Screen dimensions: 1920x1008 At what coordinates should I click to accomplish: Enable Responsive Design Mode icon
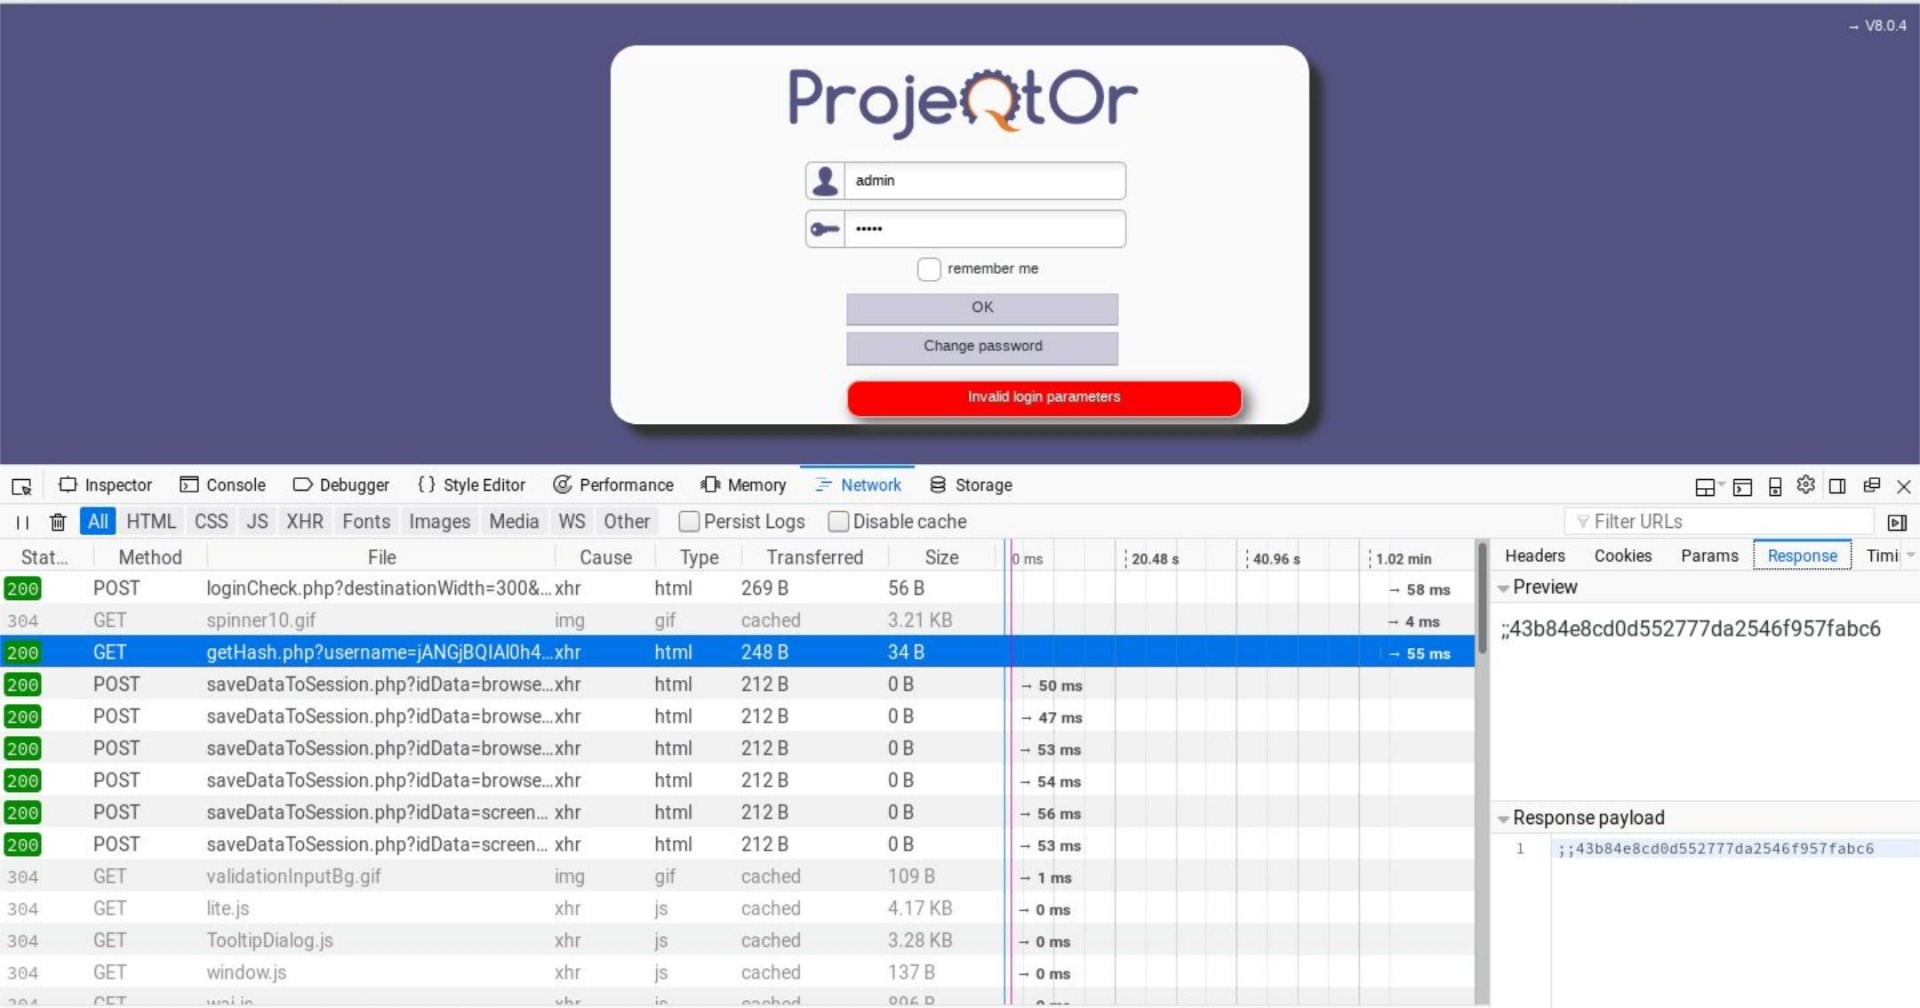point(1775,487)
